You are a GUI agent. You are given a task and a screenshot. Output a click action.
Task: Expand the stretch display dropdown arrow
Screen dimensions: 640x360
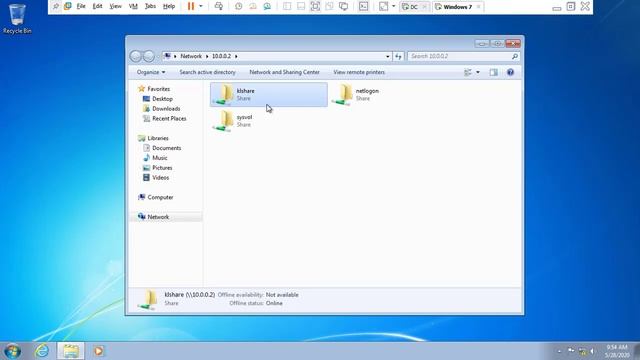point(393,6)
